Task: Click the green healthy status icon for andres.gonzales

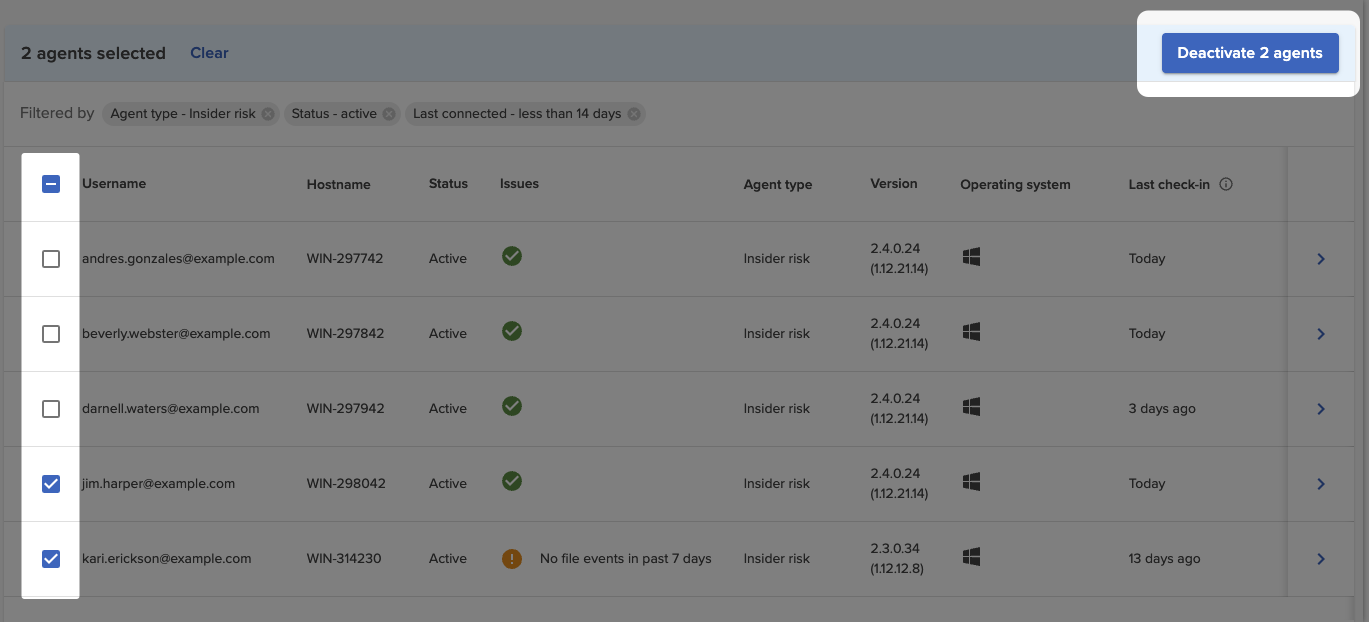Action: click(511, 256)
